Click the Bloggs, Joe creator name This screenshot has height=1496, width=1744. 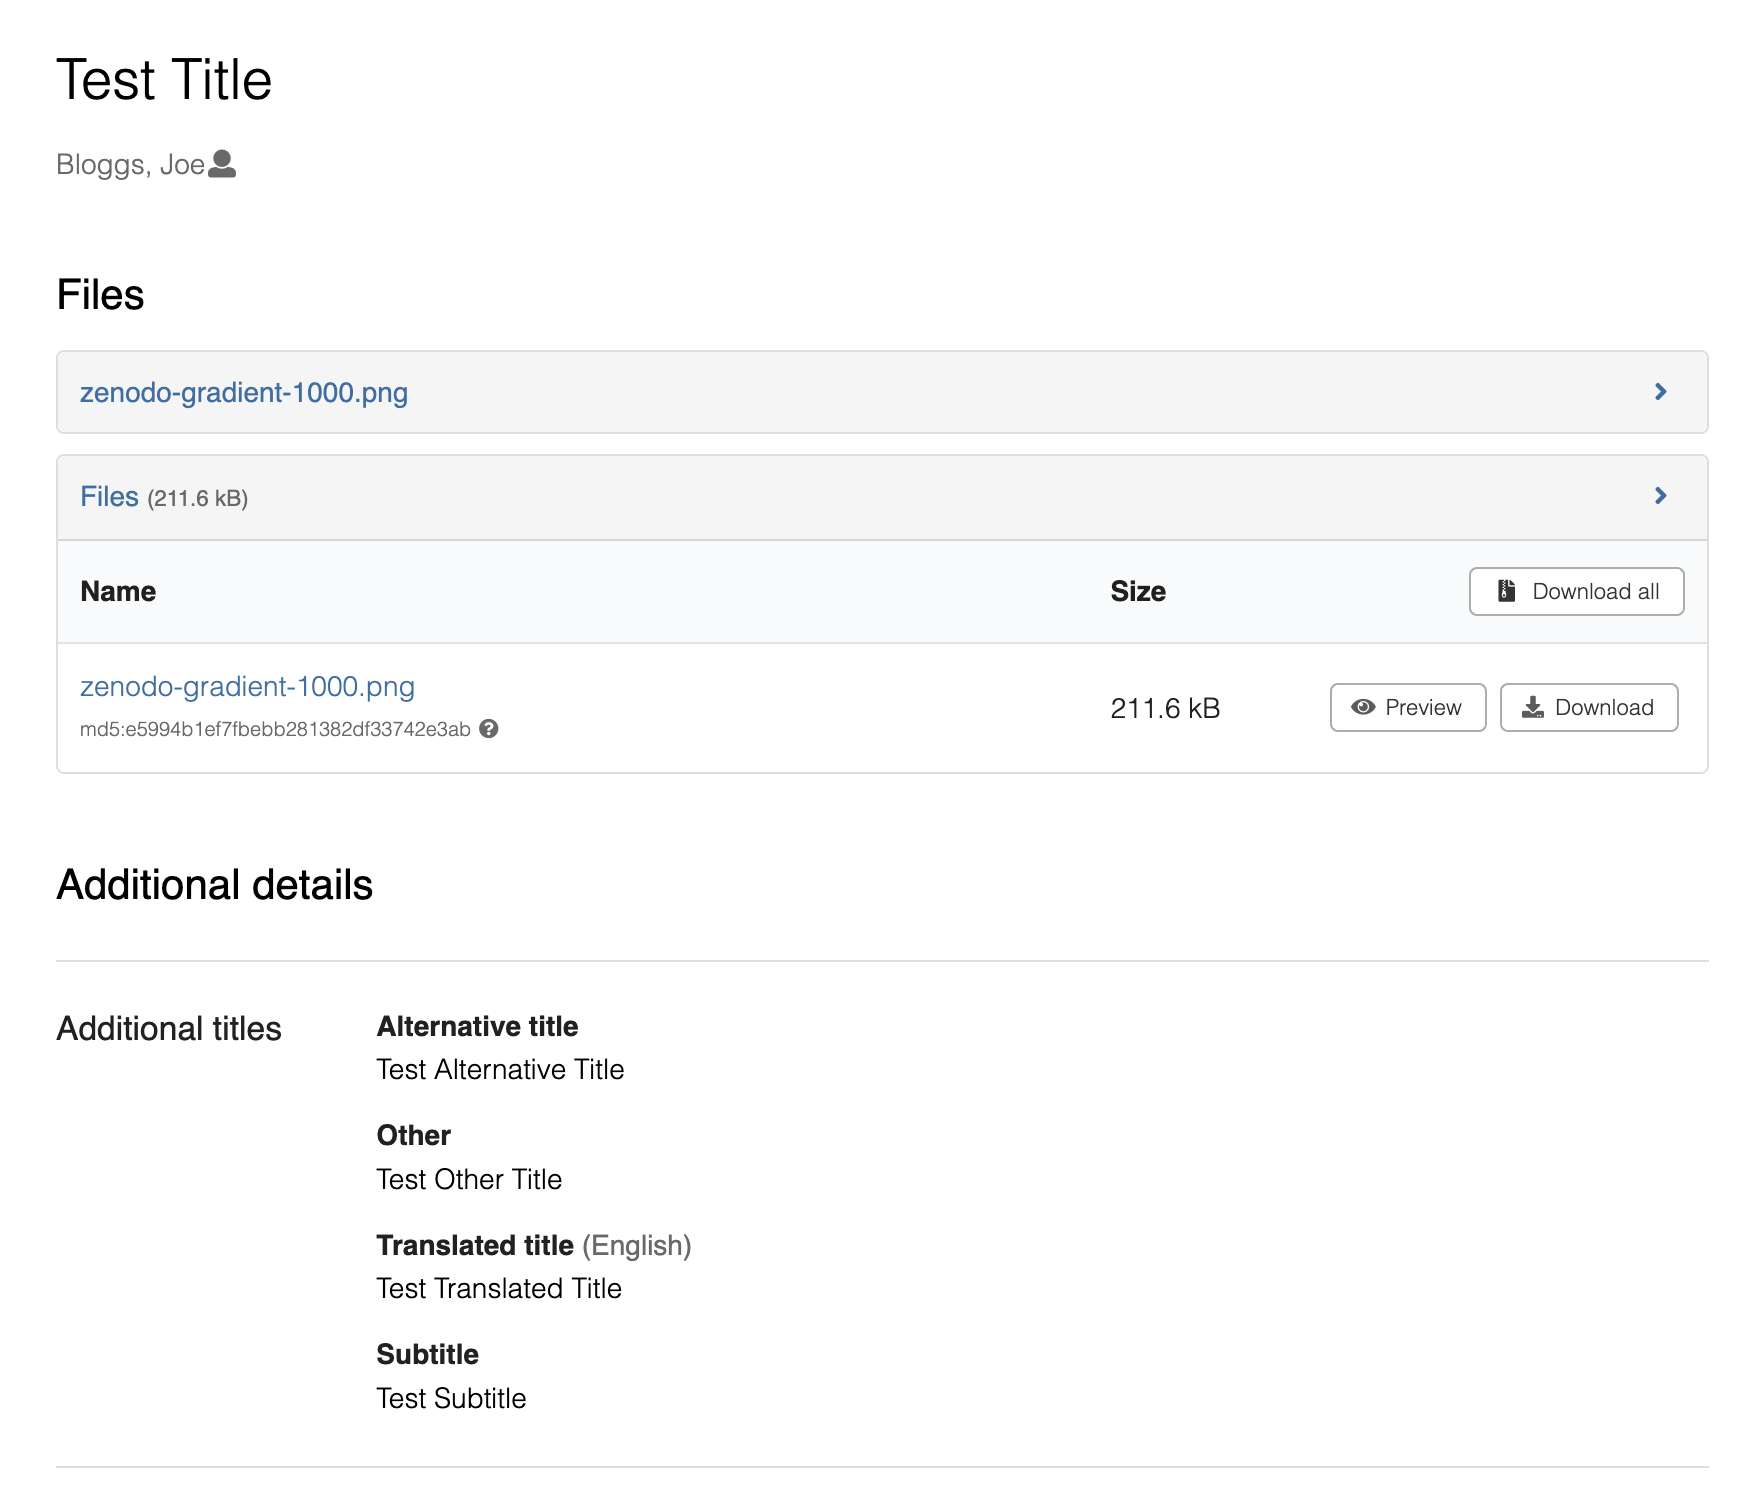130,164
